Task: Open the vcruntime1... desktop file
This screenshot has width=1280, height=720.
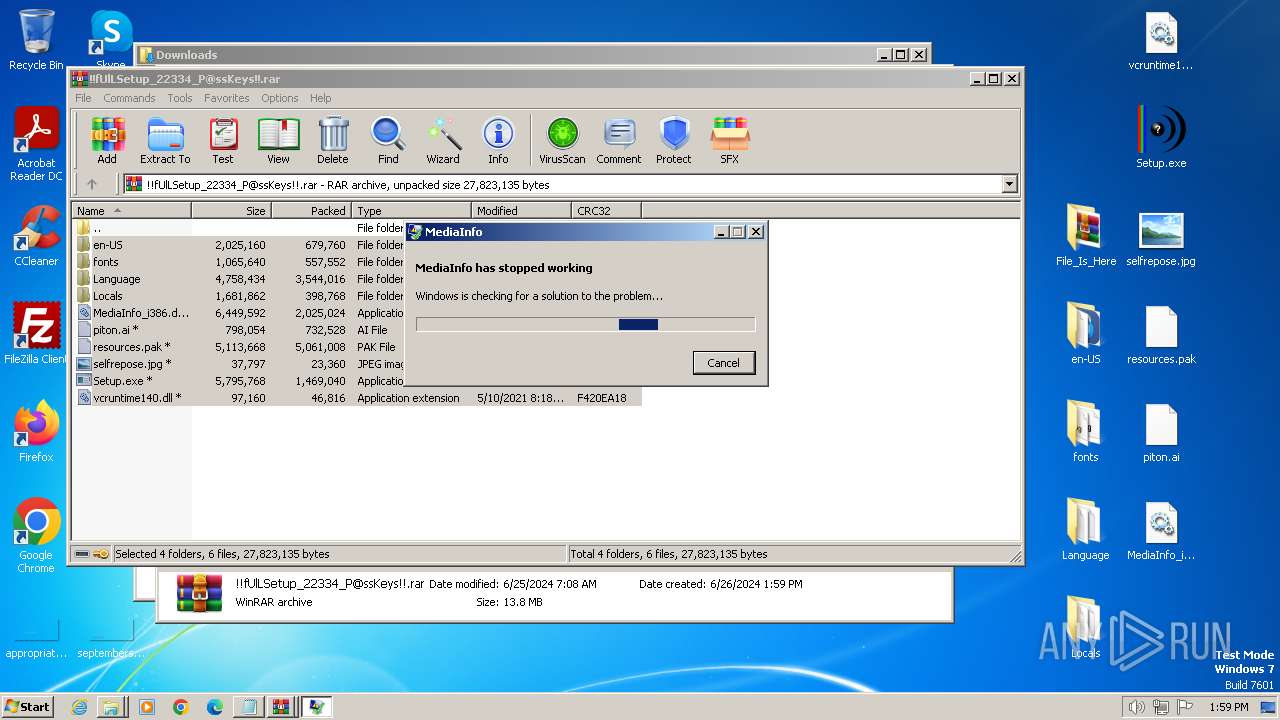Action: click(x=1161, y=40)
